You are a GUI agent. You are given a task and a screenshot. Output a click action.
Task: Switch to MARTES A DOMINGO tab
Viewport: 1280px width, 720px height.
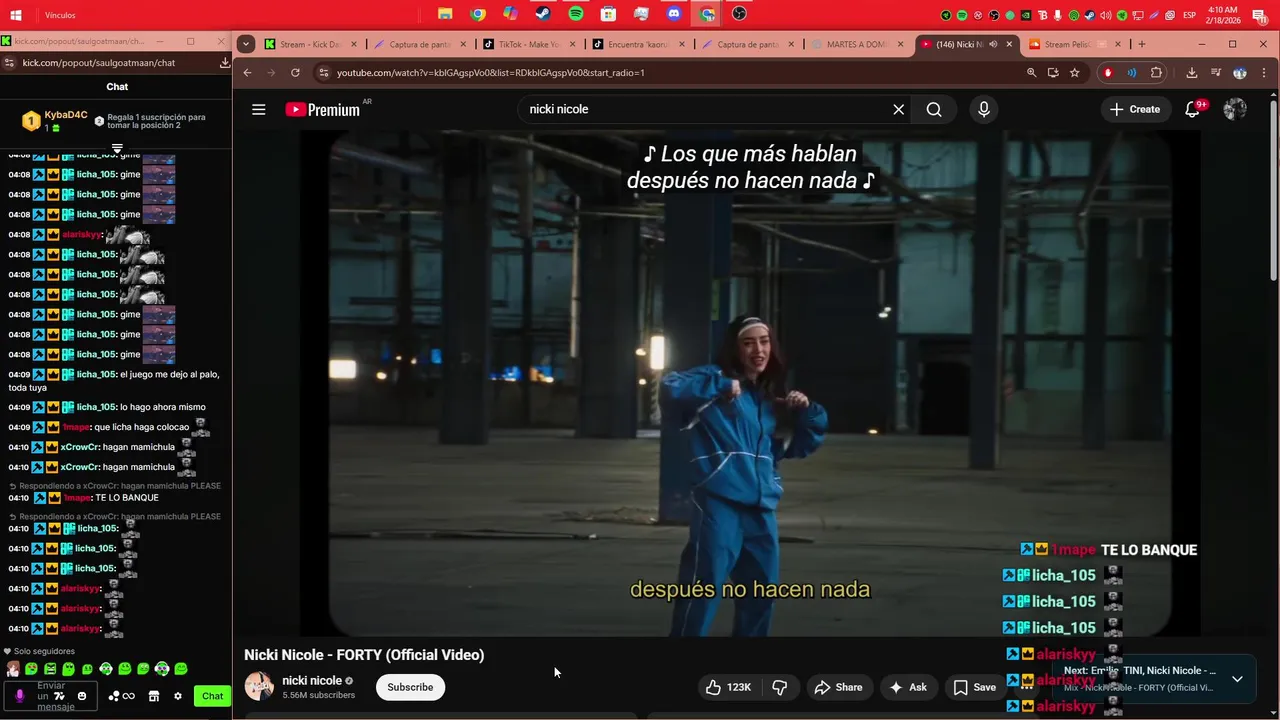click(858, 44)
